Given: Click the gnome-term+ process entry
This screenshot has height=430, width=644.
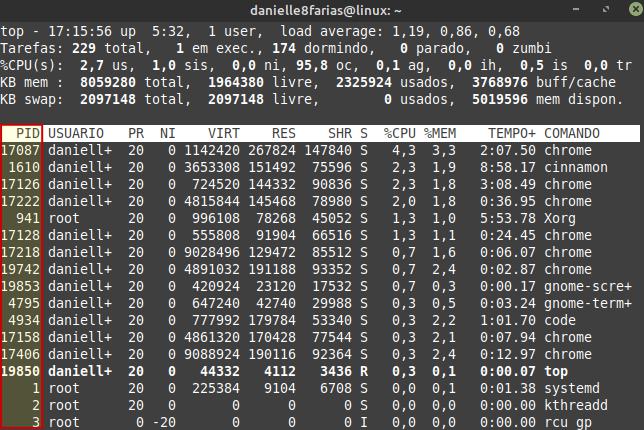Looking at the screenshot, I should (584, 303).
